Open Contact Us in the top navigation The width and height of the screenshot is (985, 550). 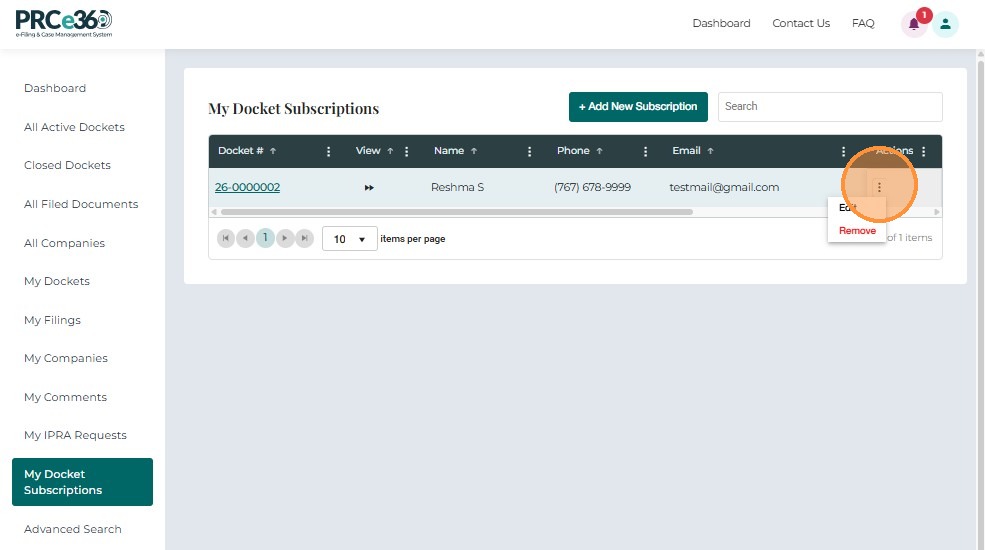tap(801, 23)
